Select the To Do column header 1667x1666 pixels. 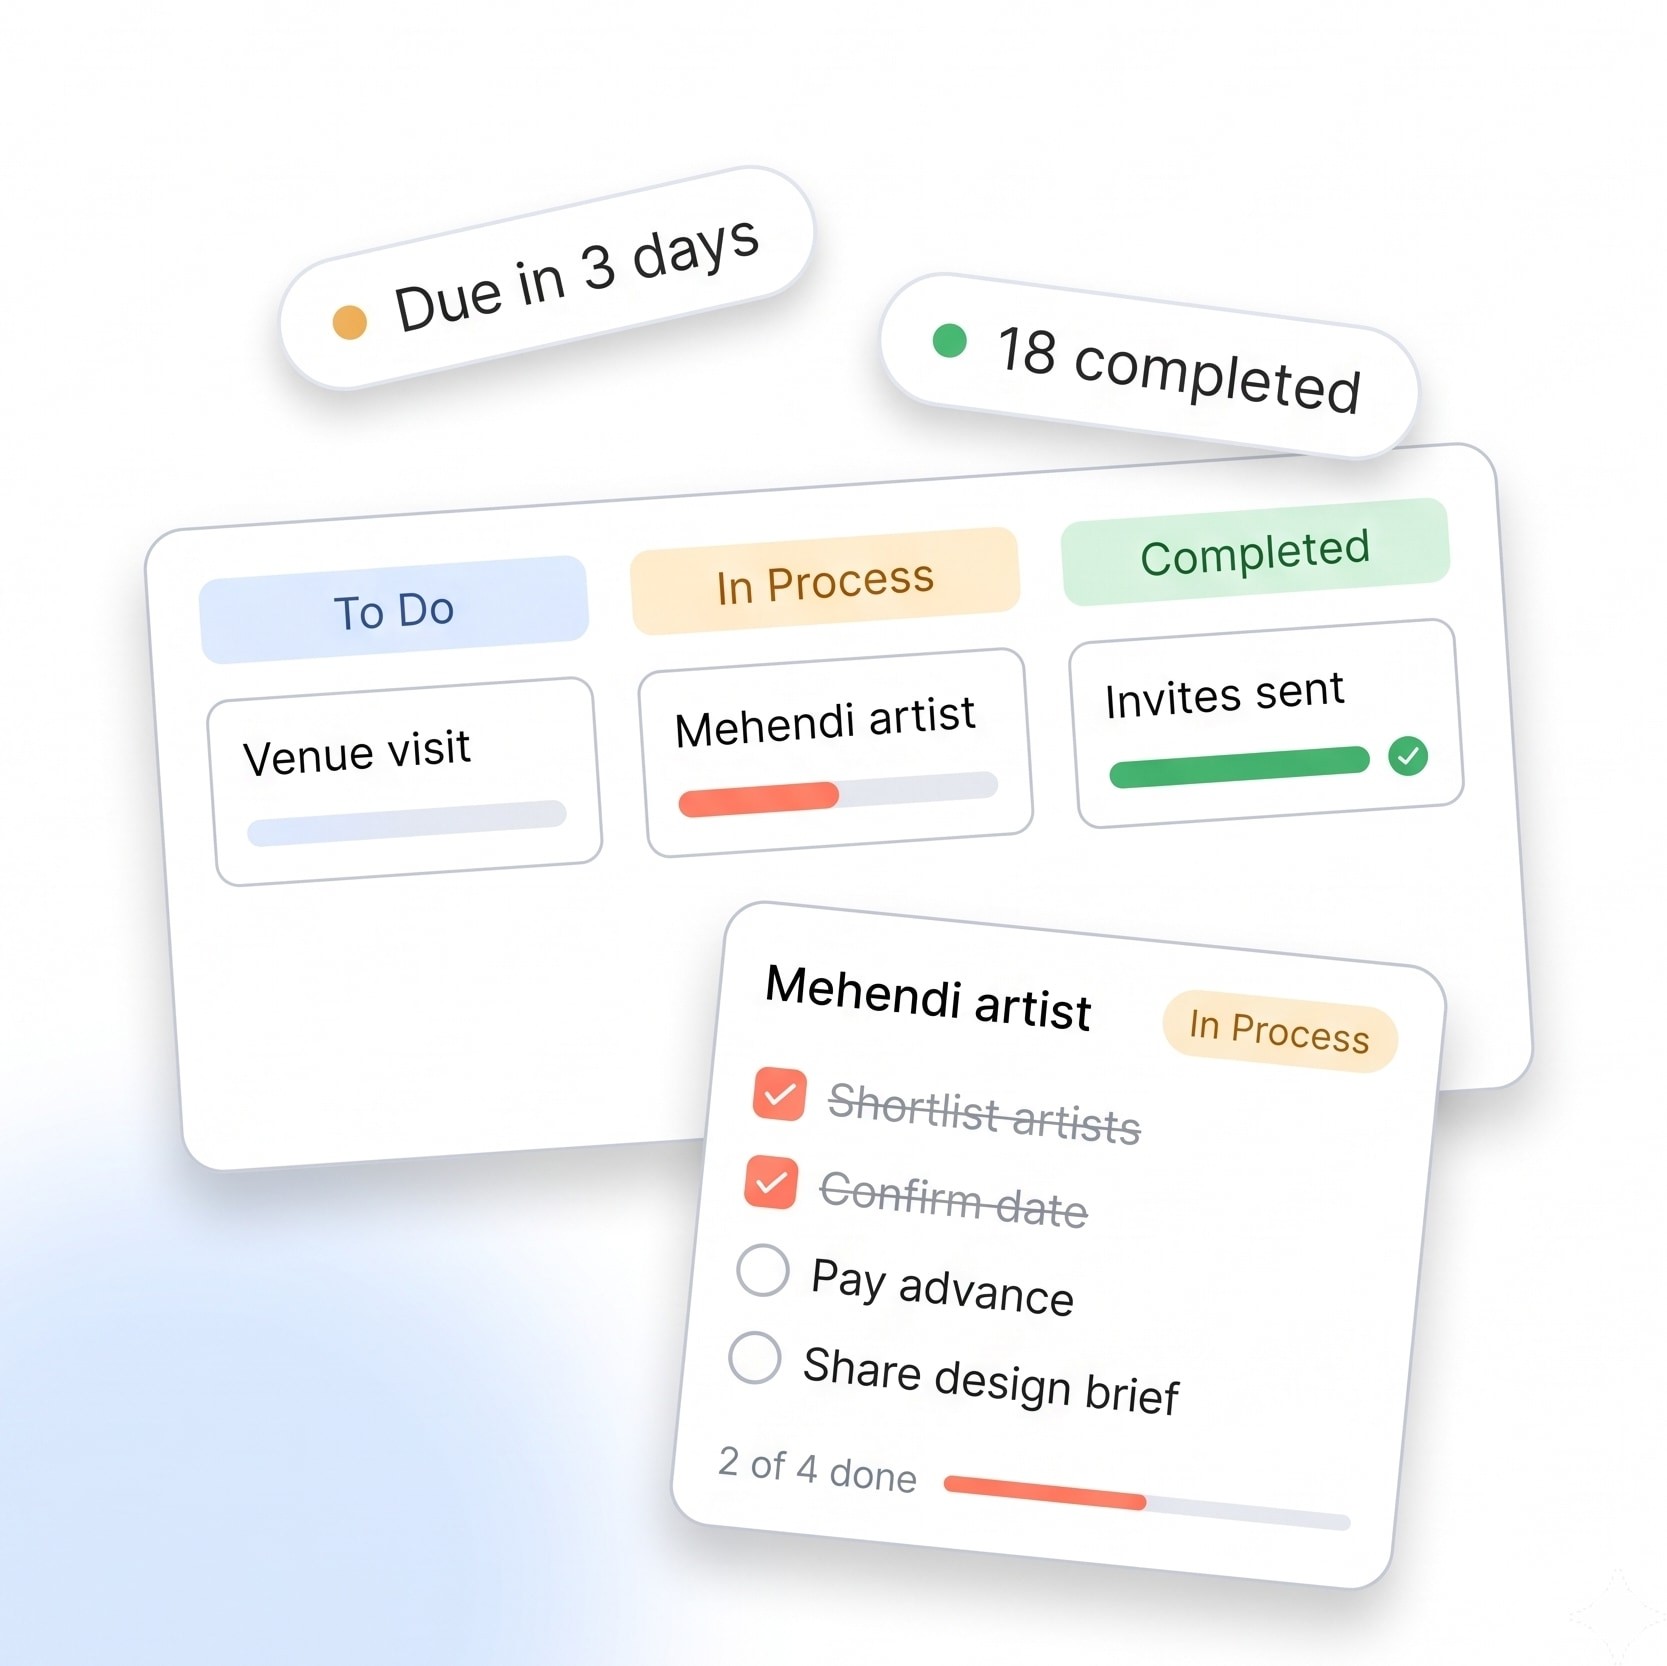pyautogui.click(x=394, y=610)
